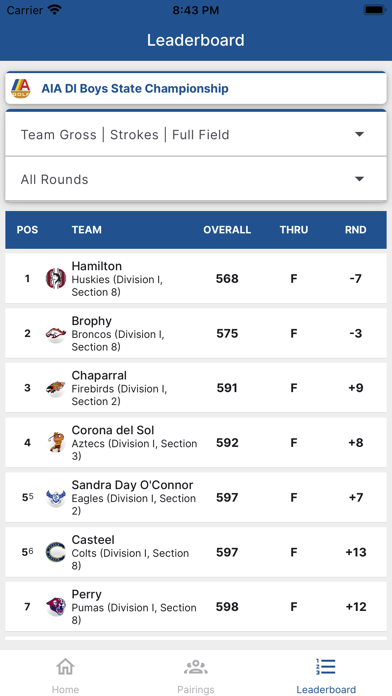Image resolution: width=392 pixels, height=696 pixels.
Task: Tap the POS column header
Action: pos(27,230)
